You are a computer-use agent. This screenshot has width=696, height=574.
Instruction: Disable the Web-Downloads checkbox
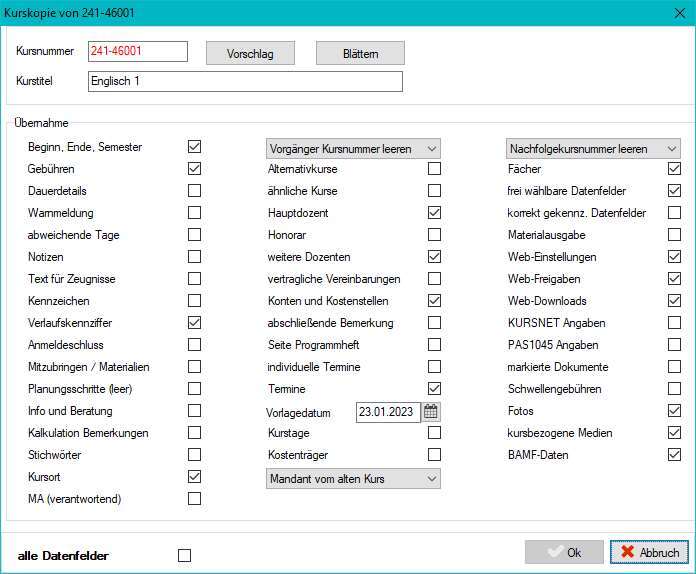[x=675, y=301]
